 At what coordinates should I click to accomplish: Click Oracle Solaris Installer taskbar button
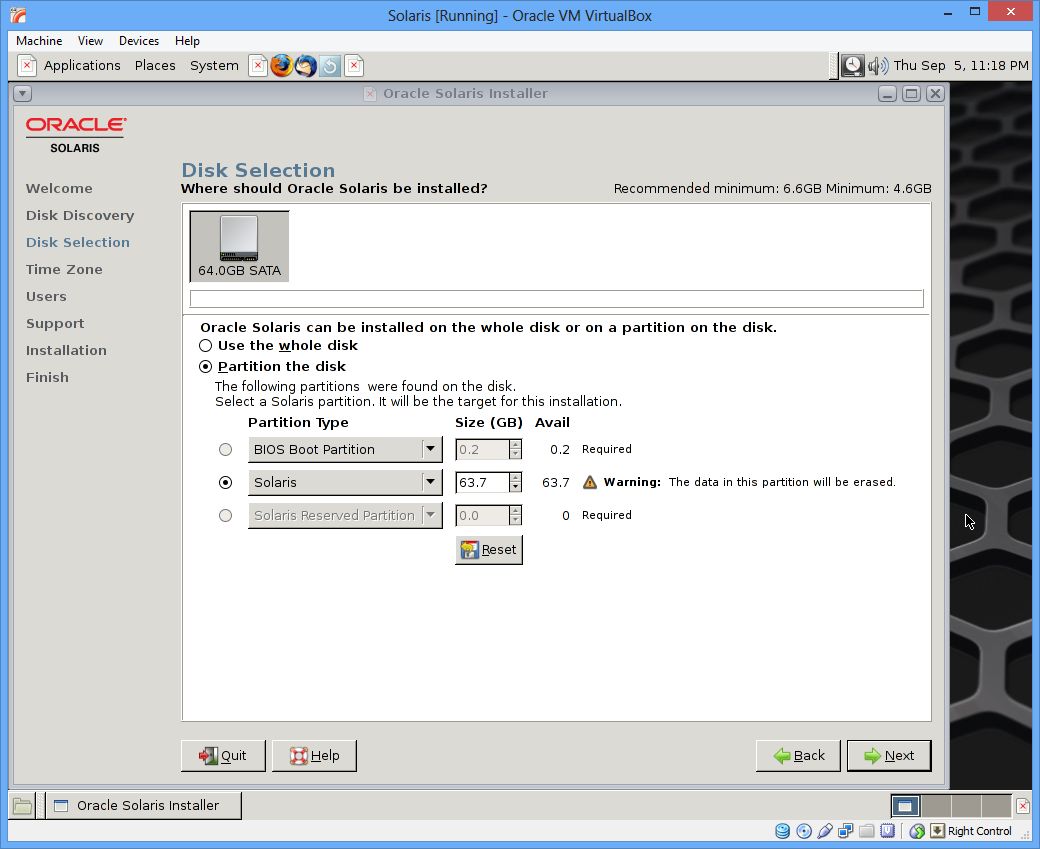(x=143, y=806)
